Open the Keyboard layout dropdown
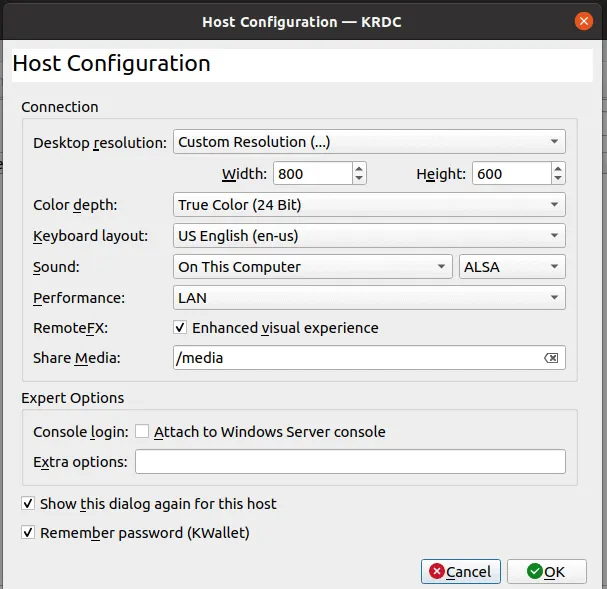Image resolution: width=607 pixels, height=589 pixels. 369,236
